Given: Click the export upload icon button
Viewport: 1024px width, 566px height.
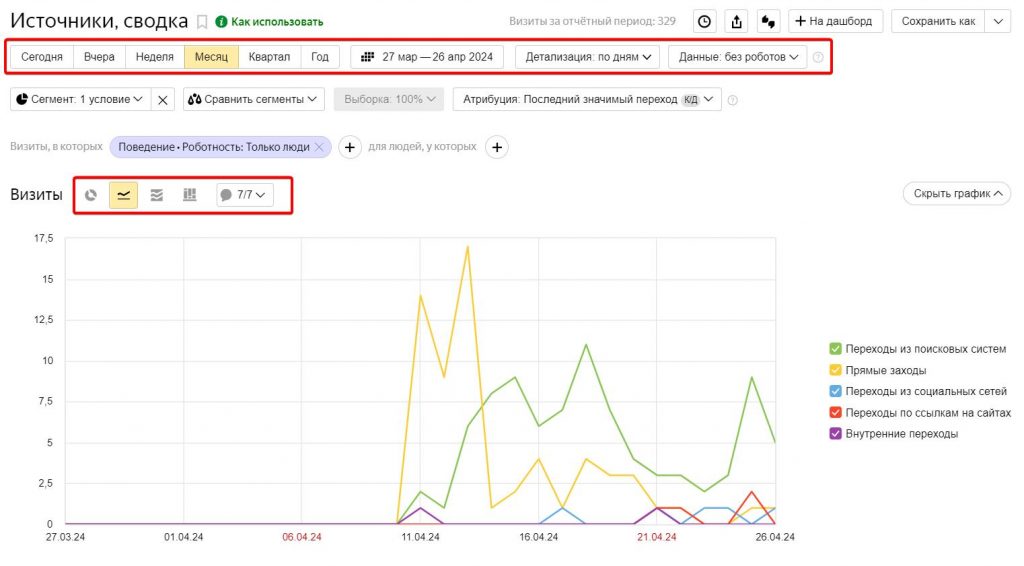Looking at the screenshot, I should tap(737, 21).
